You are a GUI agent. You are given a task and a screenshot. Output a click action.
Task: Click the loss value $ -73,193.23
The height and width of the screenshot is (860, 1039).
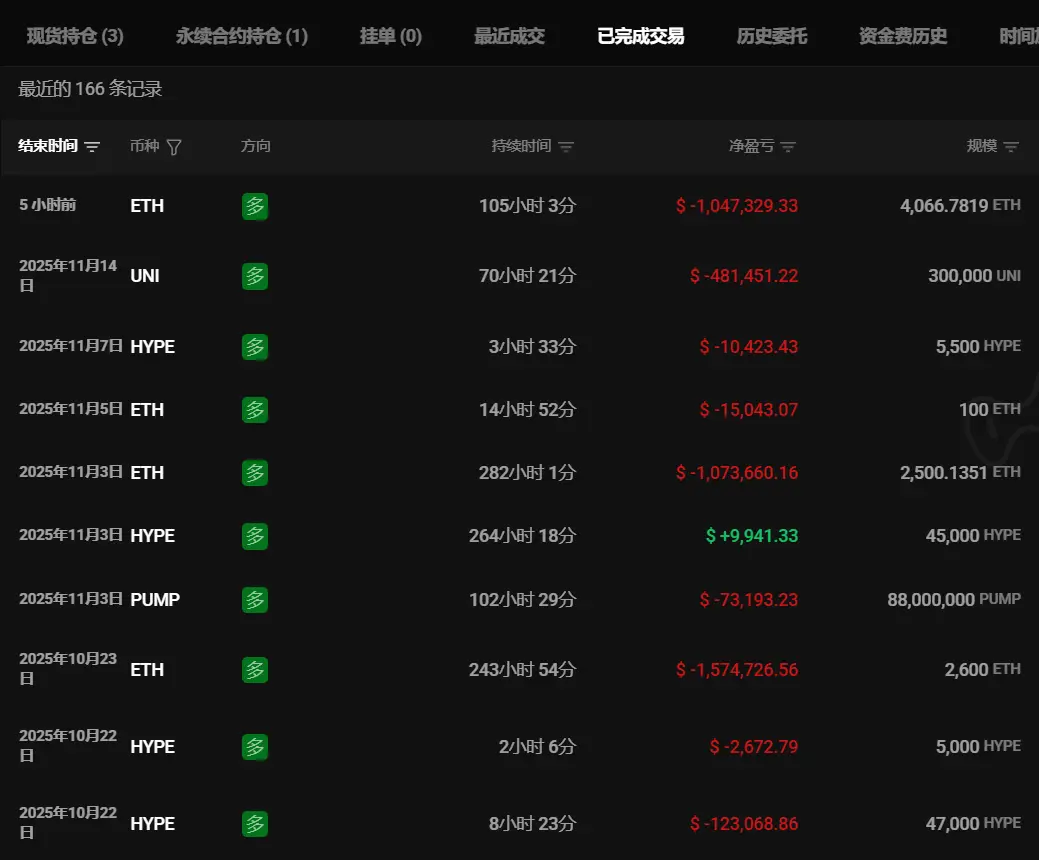click(749, 600)
